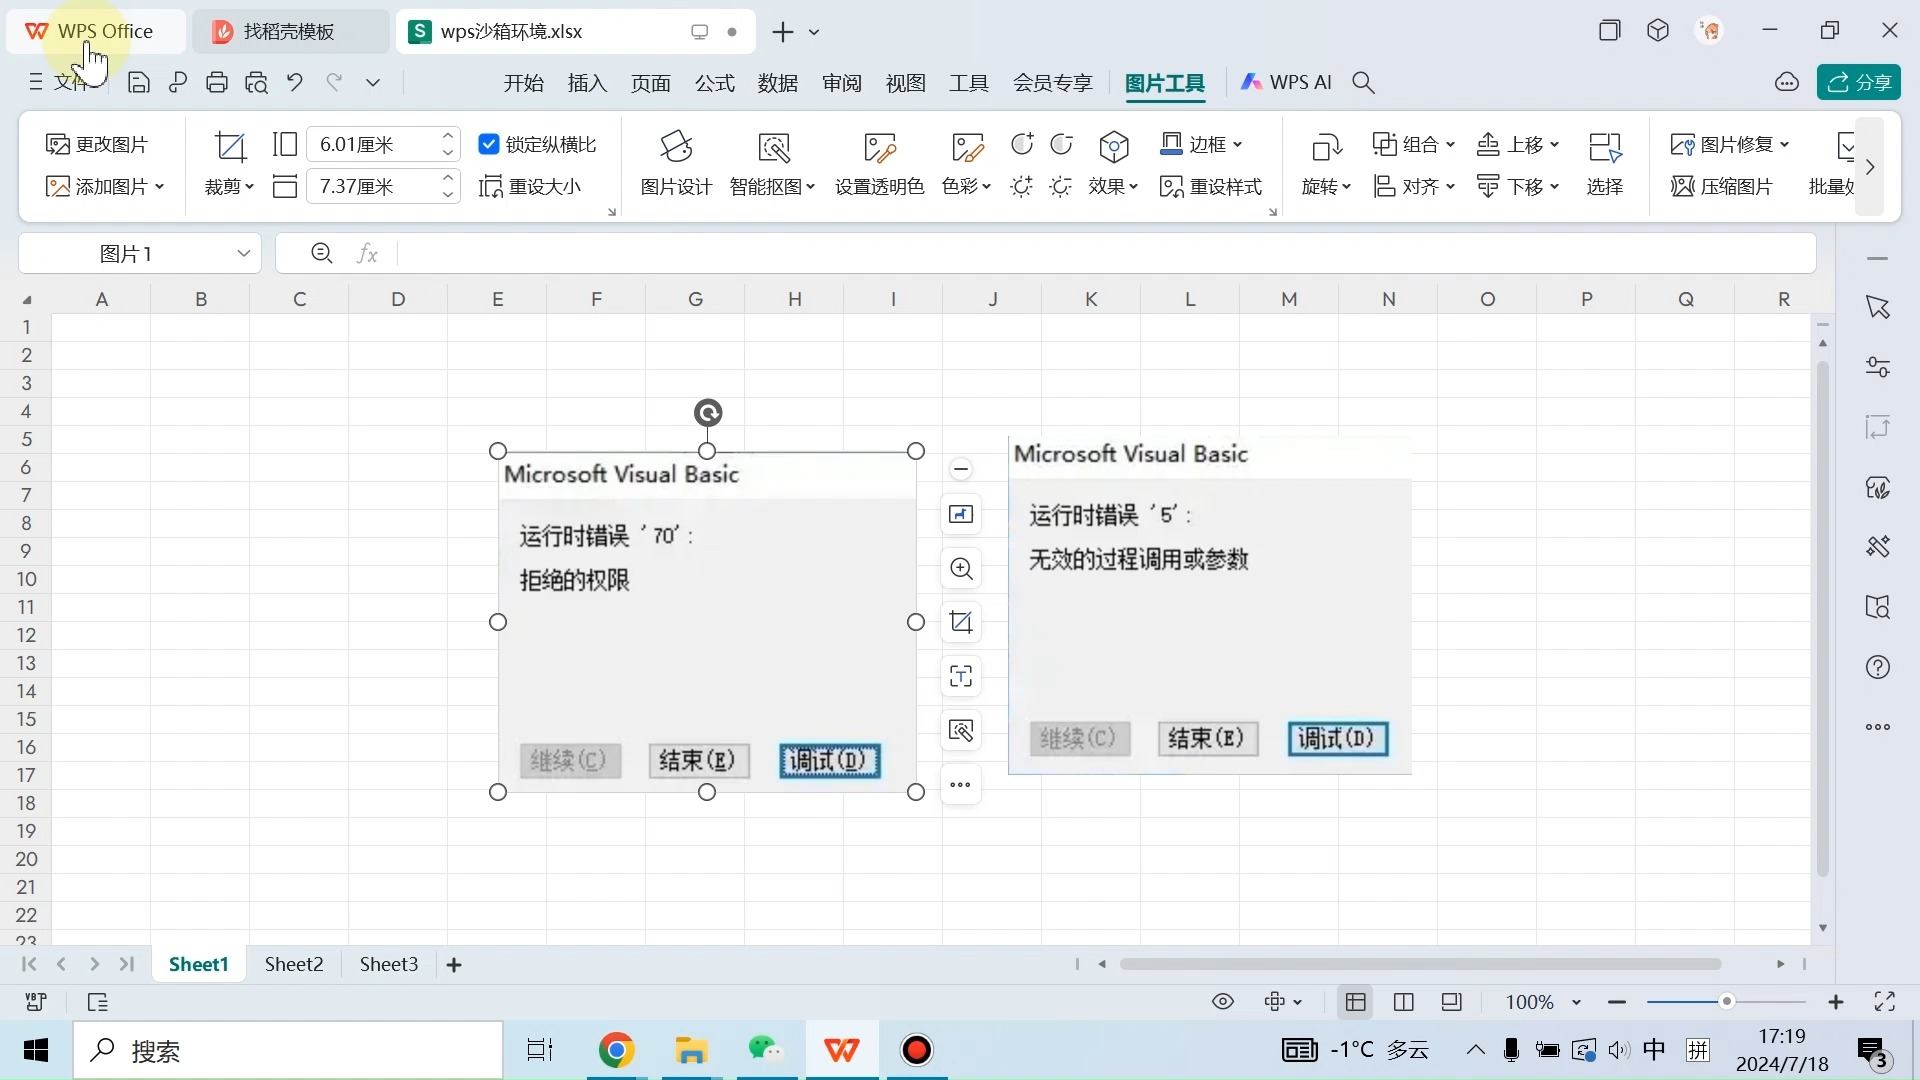The width and height of the screenshot is (1920, 1080).
Task: Toggle the eye preview icon in the status bar
Action: point(1223,1002)
